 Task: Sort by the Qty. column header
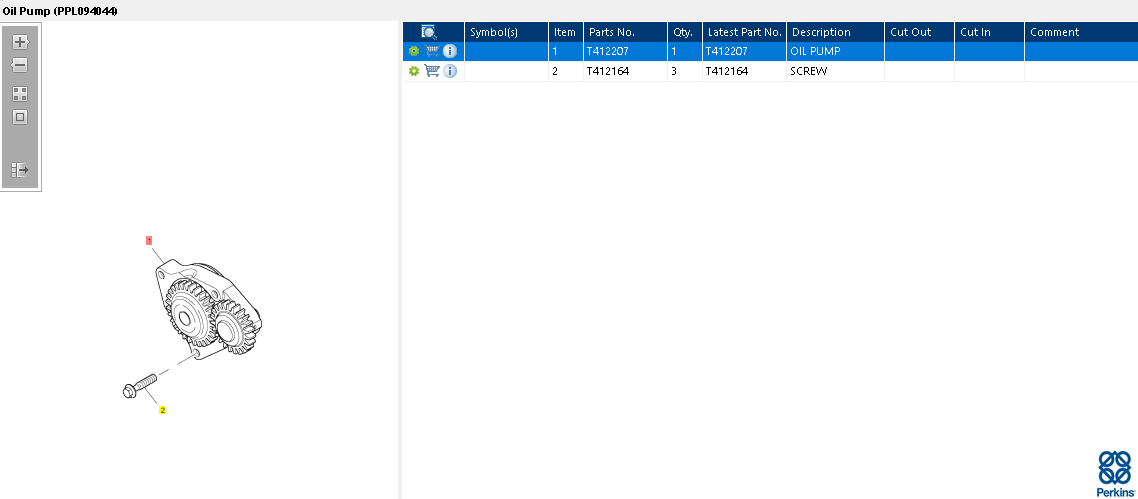pos(684,32)
